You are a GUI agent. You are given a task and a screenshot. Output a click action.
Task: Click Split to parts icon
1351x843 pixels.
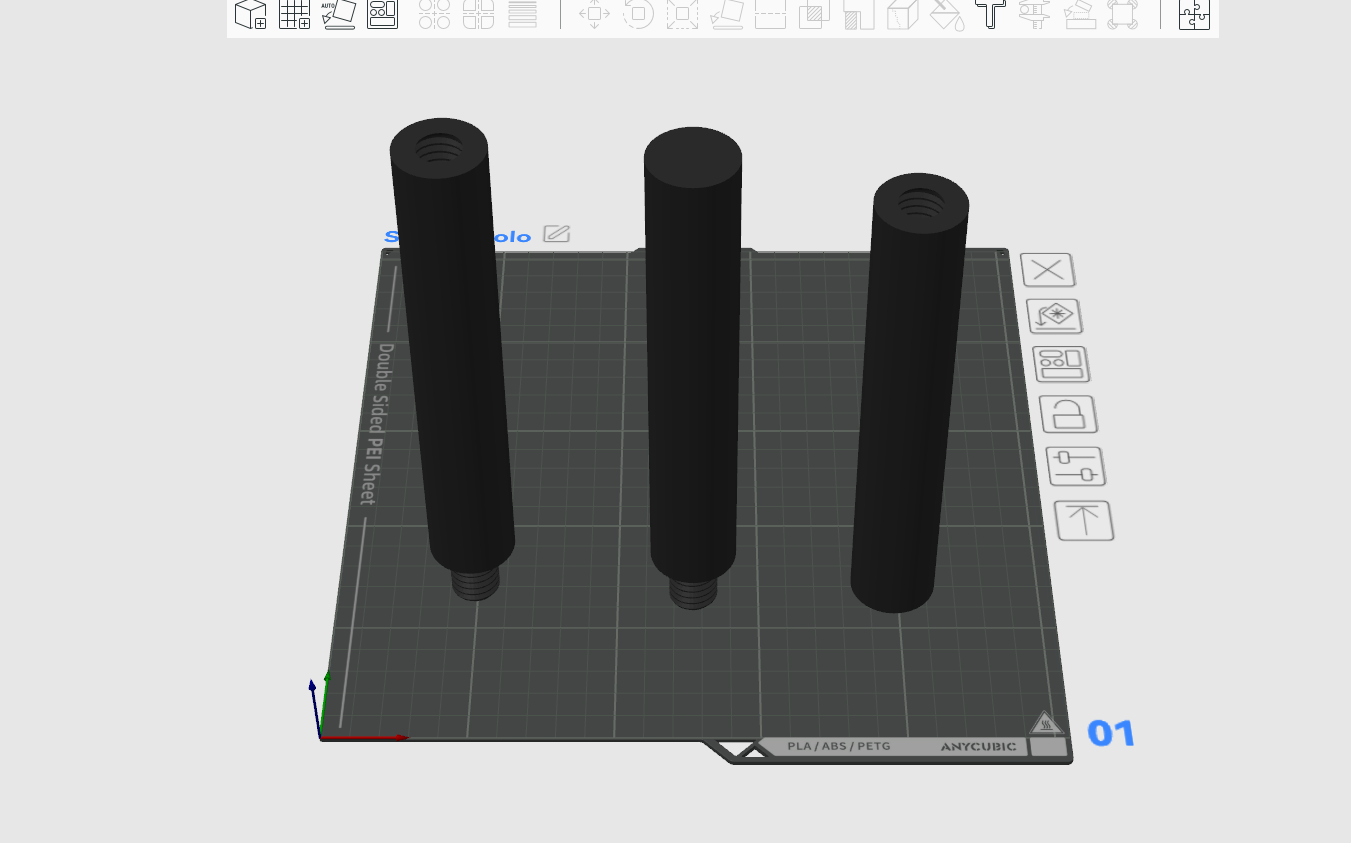[478, 14]
